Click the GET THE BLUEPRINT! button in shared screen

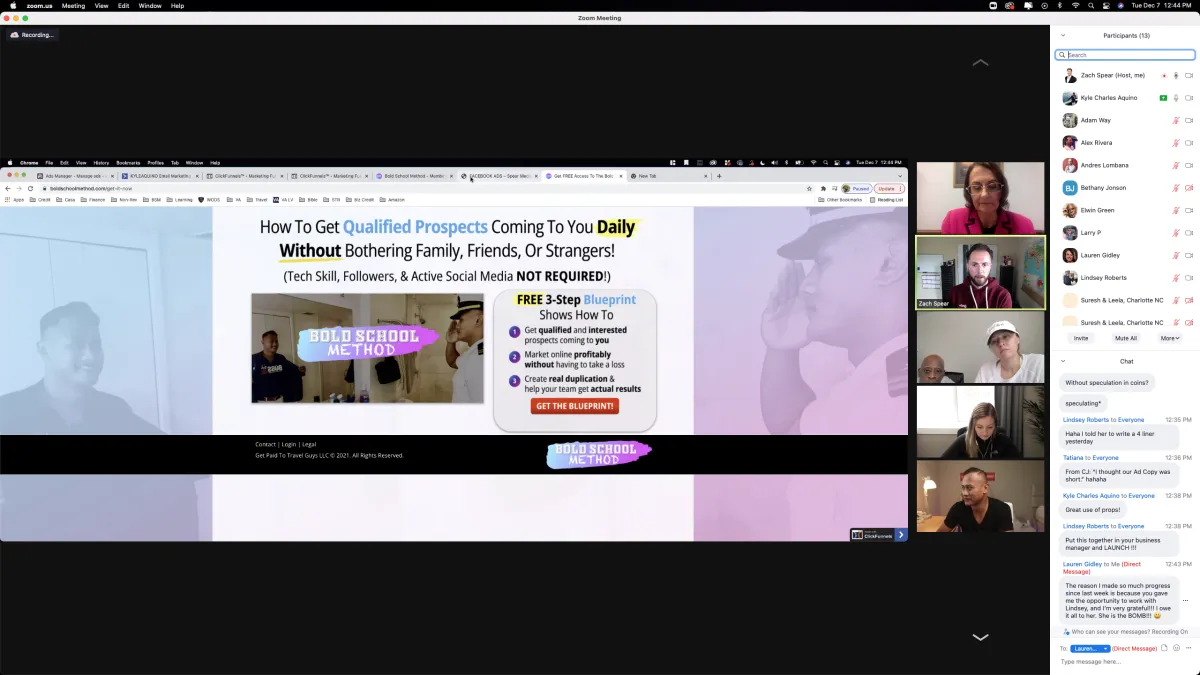[575, 406]
